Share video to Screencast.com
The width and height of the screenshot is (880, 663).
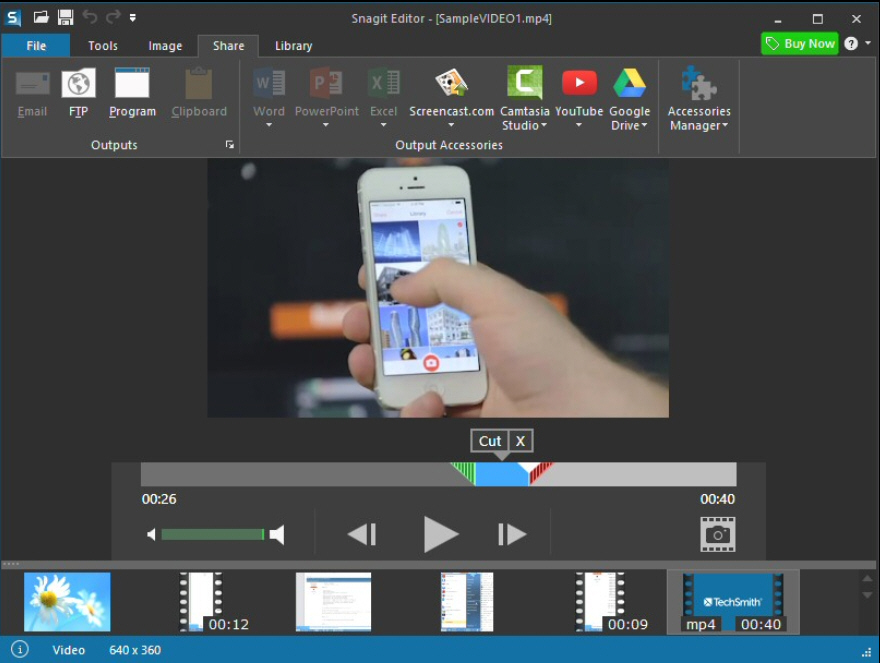pos(451,84)
